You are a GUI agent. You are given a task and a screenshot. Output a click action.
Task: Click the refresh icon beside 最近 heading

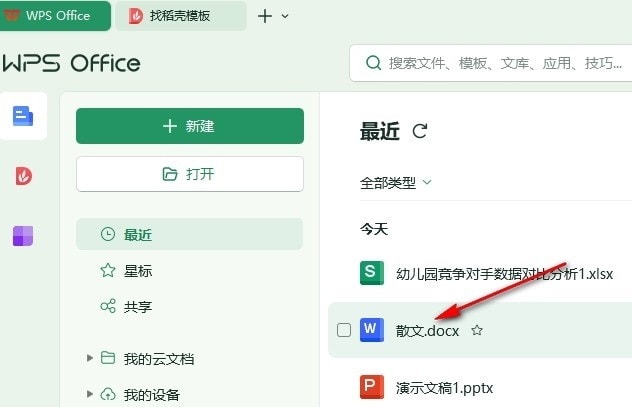click(x=420, y=131)
